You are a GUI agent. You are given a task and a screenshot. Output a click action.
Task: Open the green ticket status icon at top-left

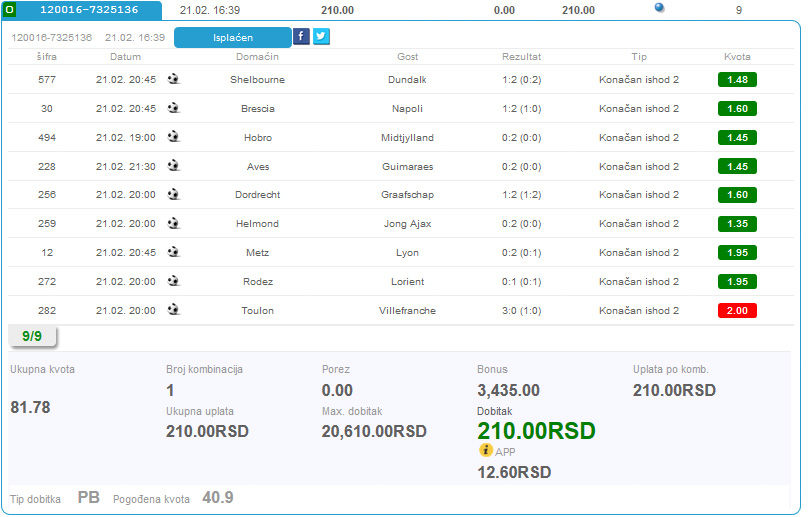[x=9, y=10]
